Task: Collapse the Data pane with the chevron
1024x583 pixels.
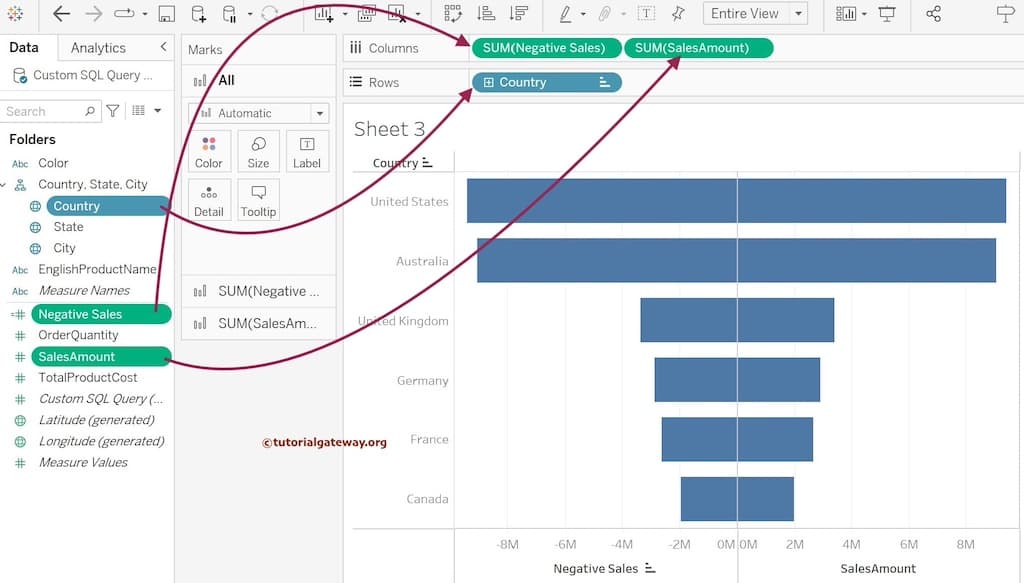Action: (x=163, y=46)
